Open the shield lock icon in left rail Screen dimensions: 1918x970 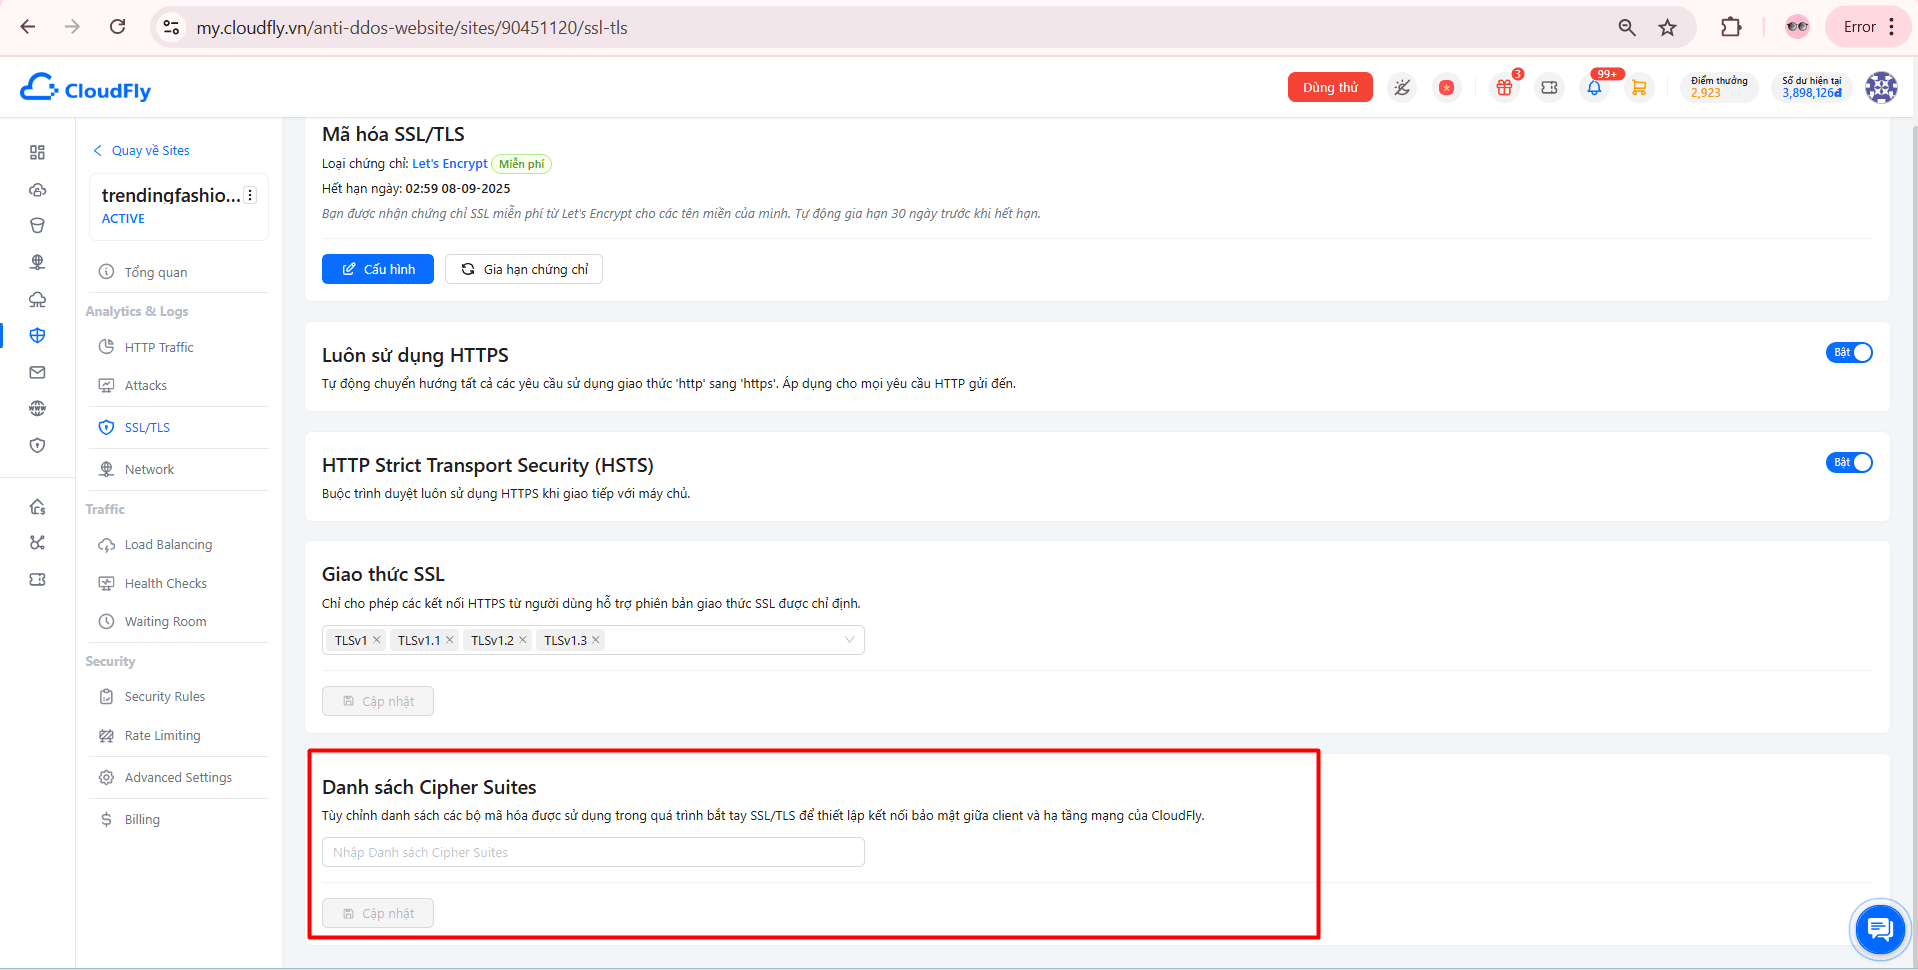(37, 445)
